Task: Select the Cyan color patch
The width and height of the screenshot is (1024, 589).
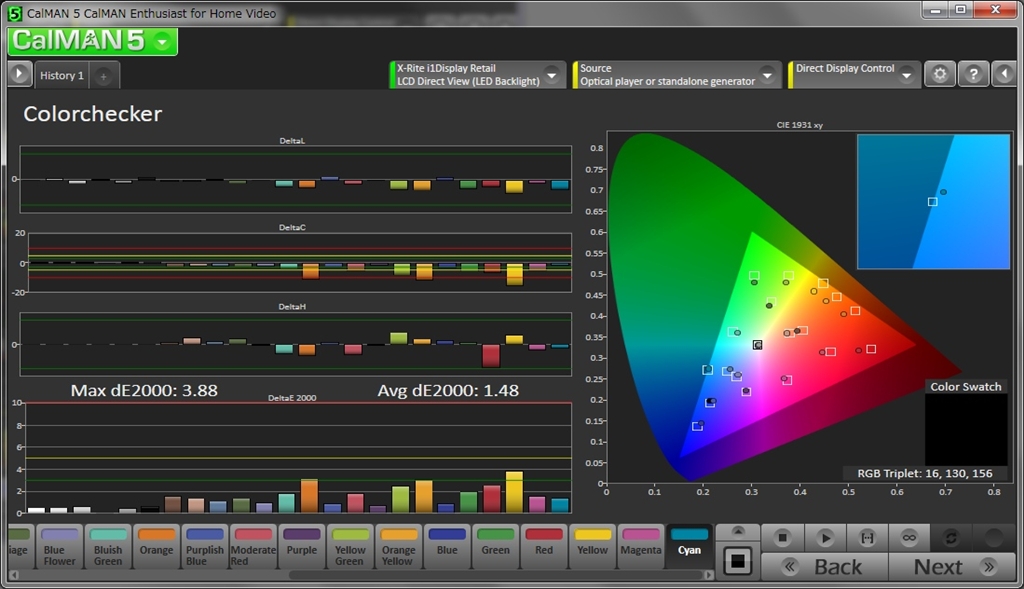Action: (689, 546)
